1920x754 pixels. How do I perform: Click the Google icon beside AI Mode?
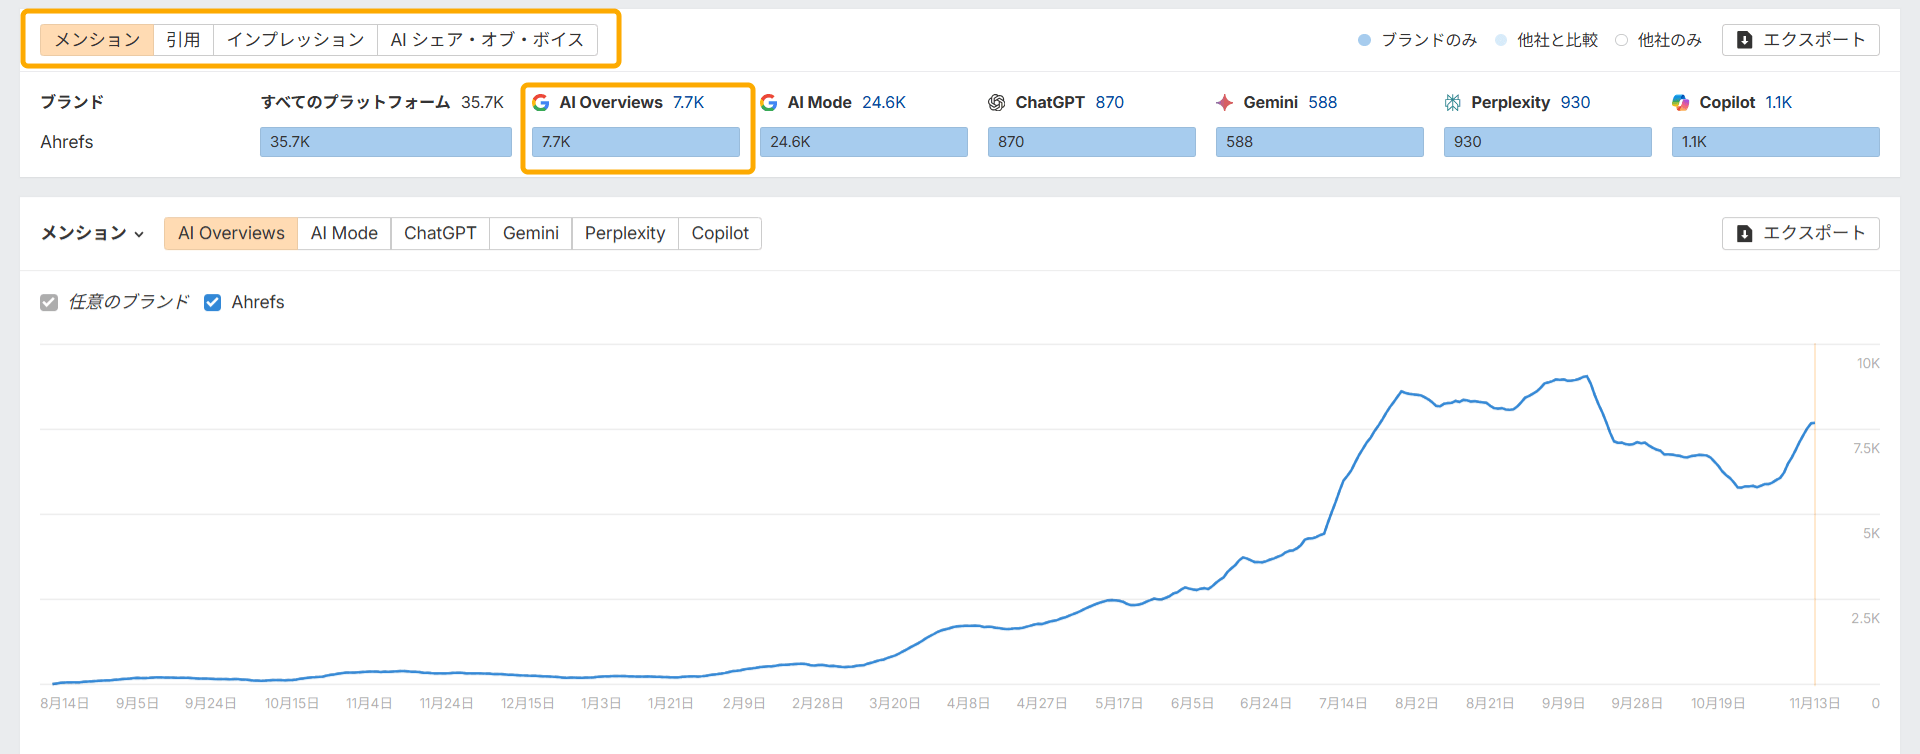click(x=769, y=103)
